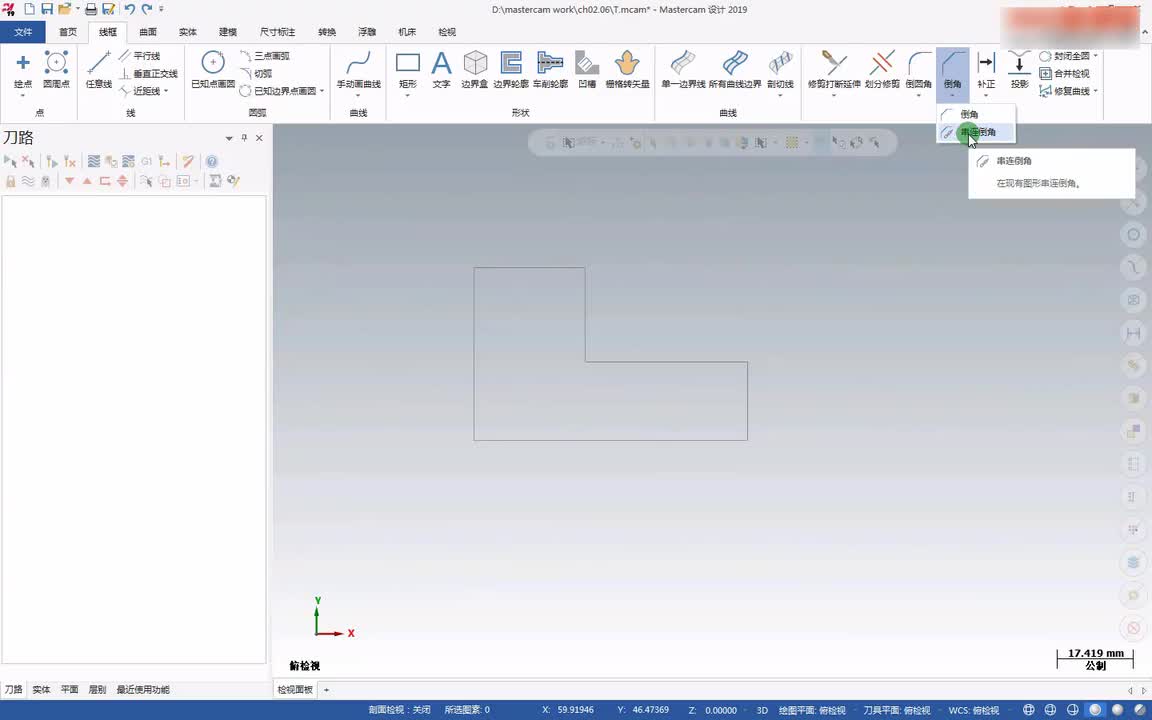Save the file from quick access toolbar
The image size is (1152, 720).
click(47, 10)
